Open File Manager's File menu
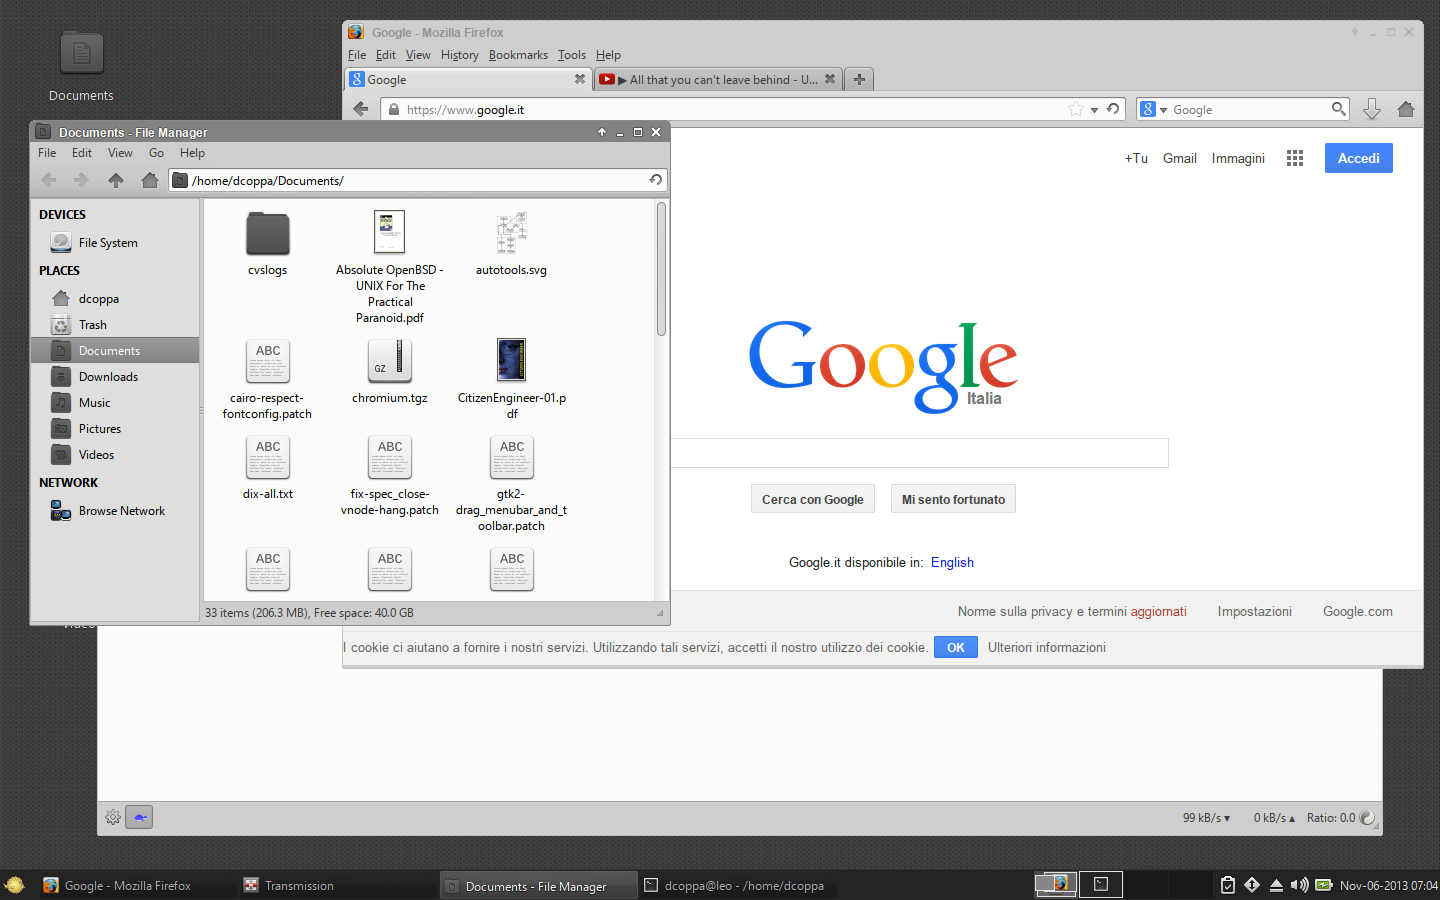 [x=47, y=153]
